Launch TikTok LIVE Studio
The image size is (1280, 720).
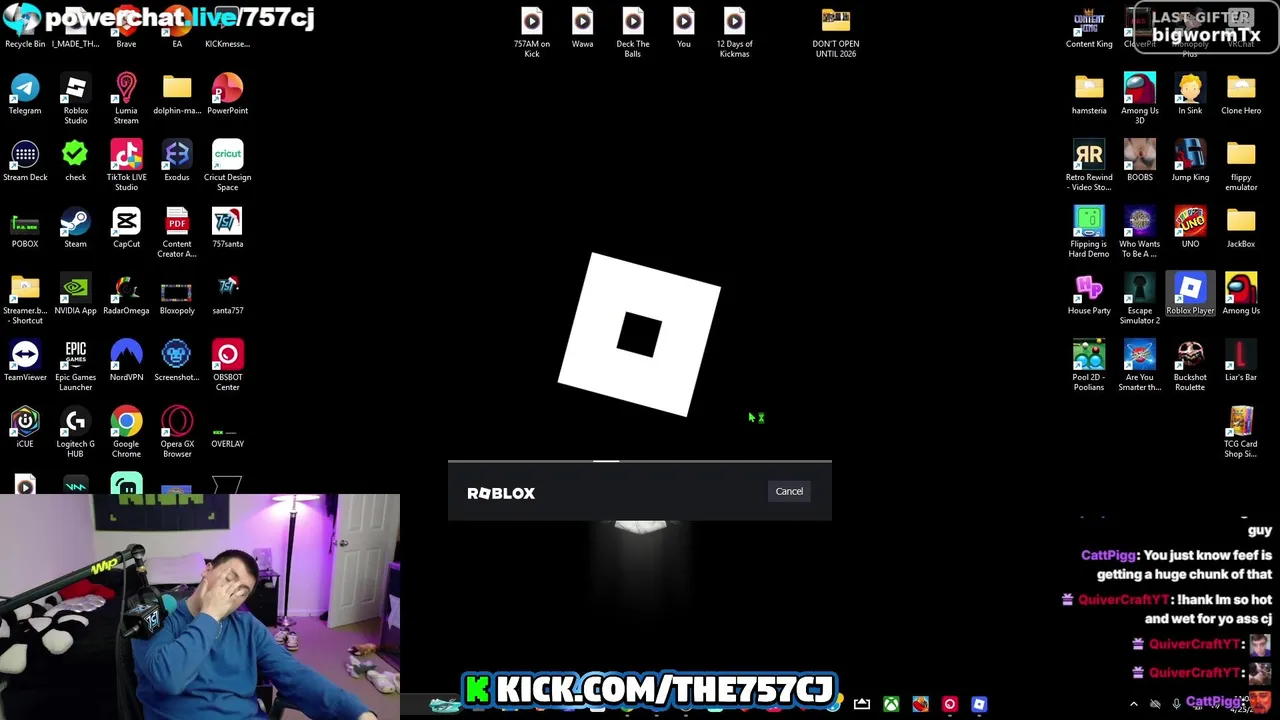click(126, 165)
